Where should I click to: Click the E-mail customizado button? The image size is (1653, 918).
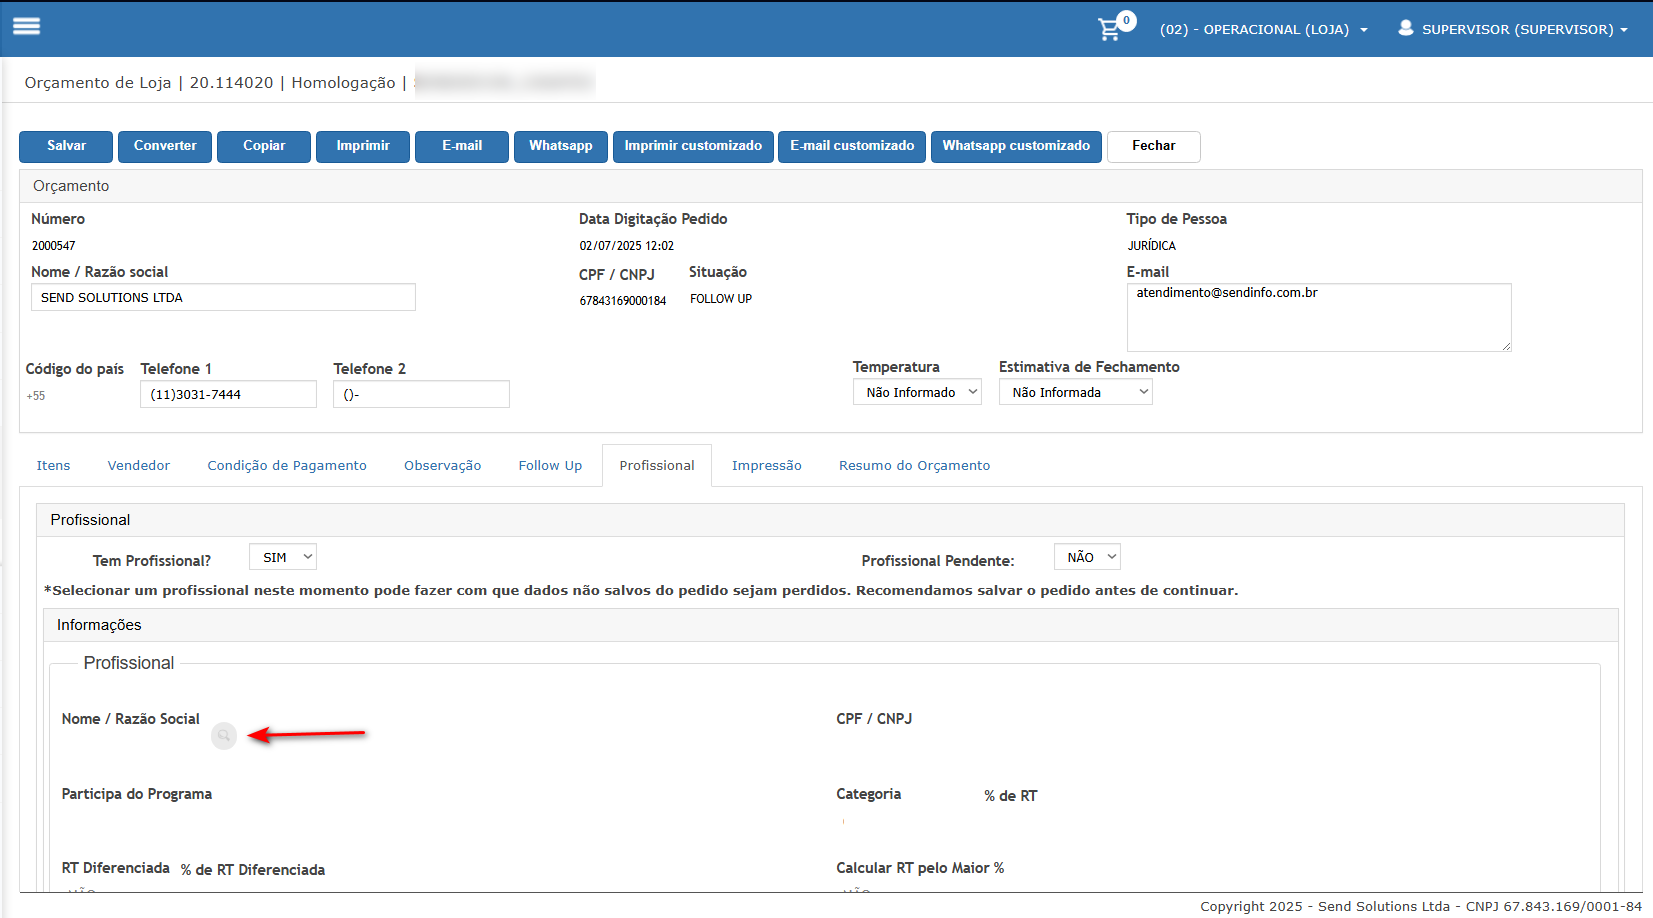point(852,146)
